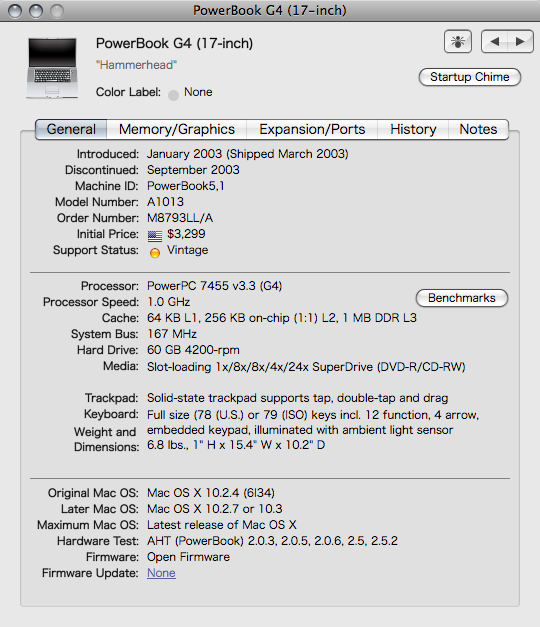Switch to the Expansion/Ports tab

312,129
